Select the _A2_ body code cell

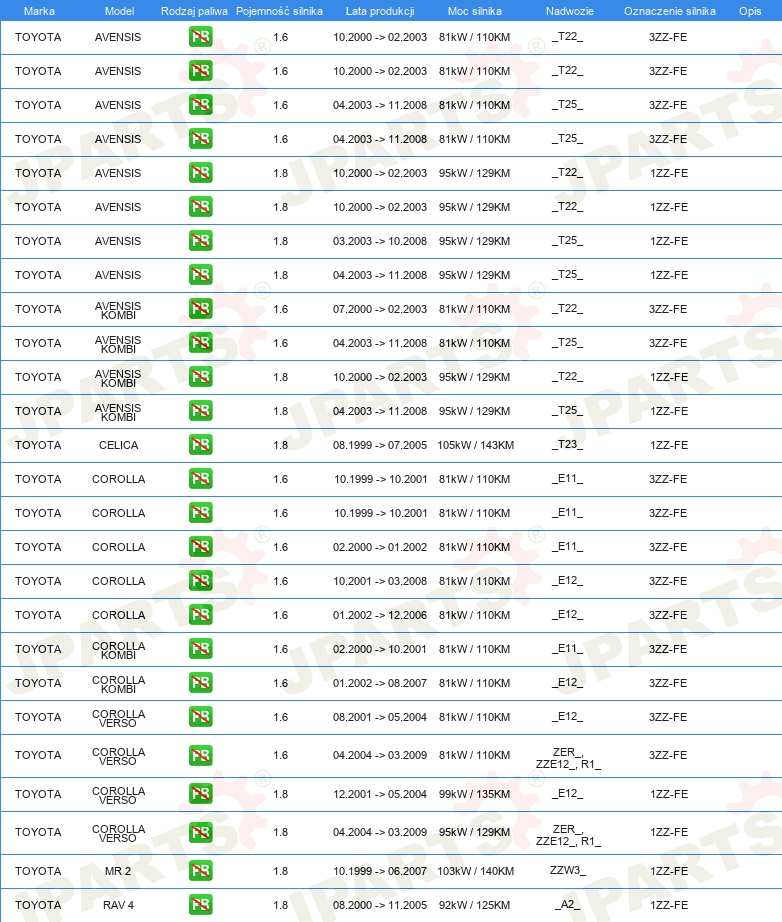[x=567, y=905]
